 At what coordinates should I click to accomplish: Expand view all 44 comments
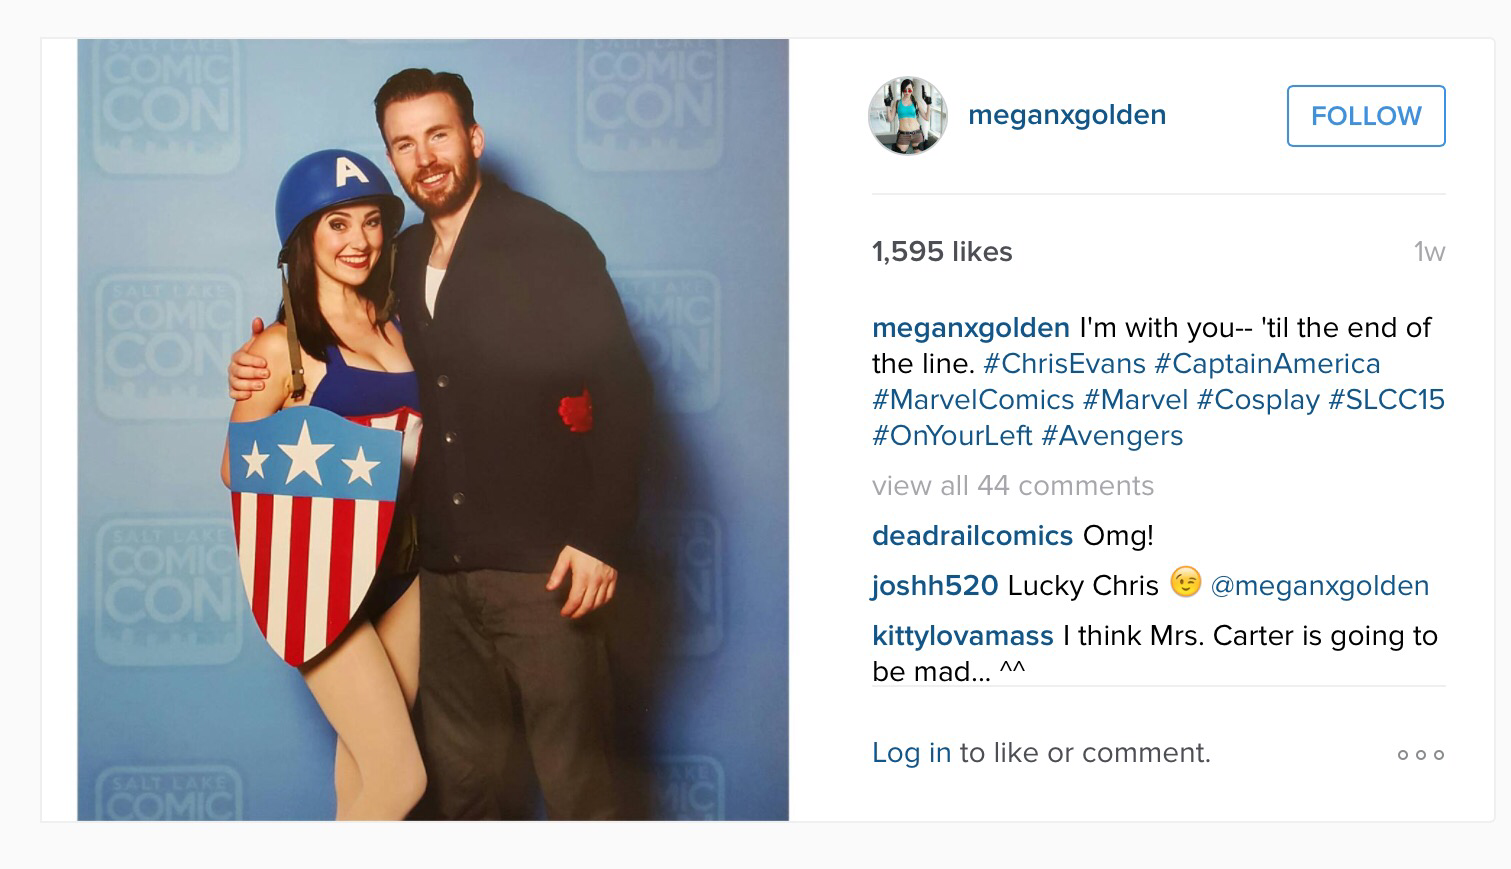(x=1013, y=486)
